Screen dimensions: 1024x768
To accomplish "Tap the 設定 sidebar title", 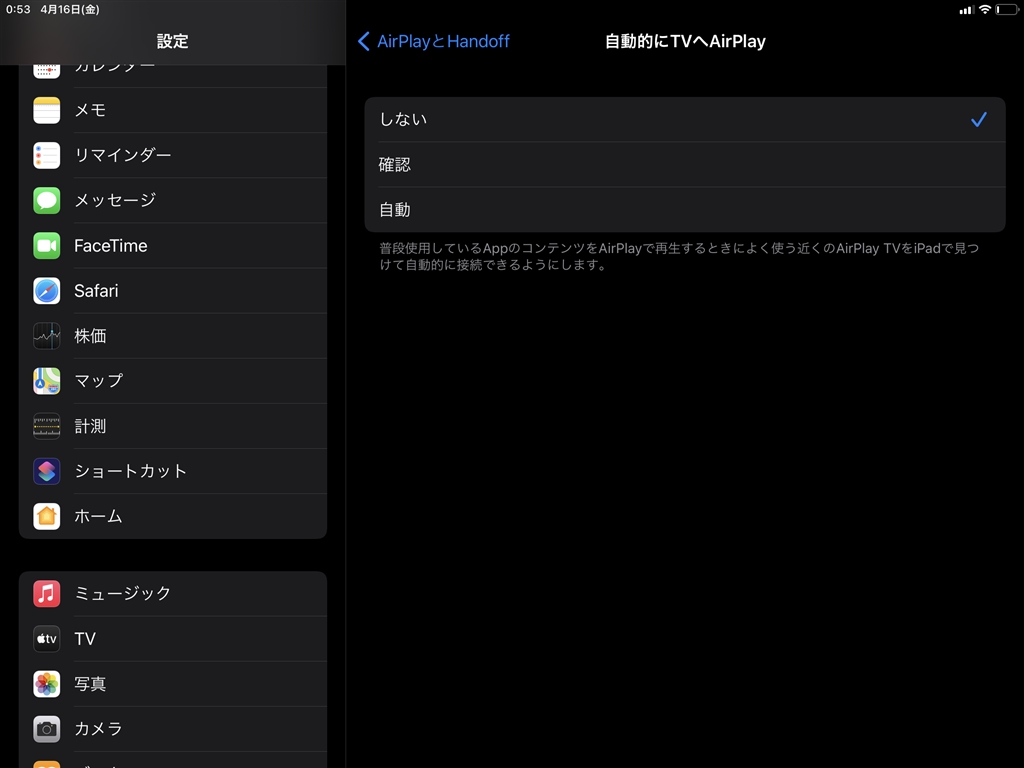I will tap(172, 41).
